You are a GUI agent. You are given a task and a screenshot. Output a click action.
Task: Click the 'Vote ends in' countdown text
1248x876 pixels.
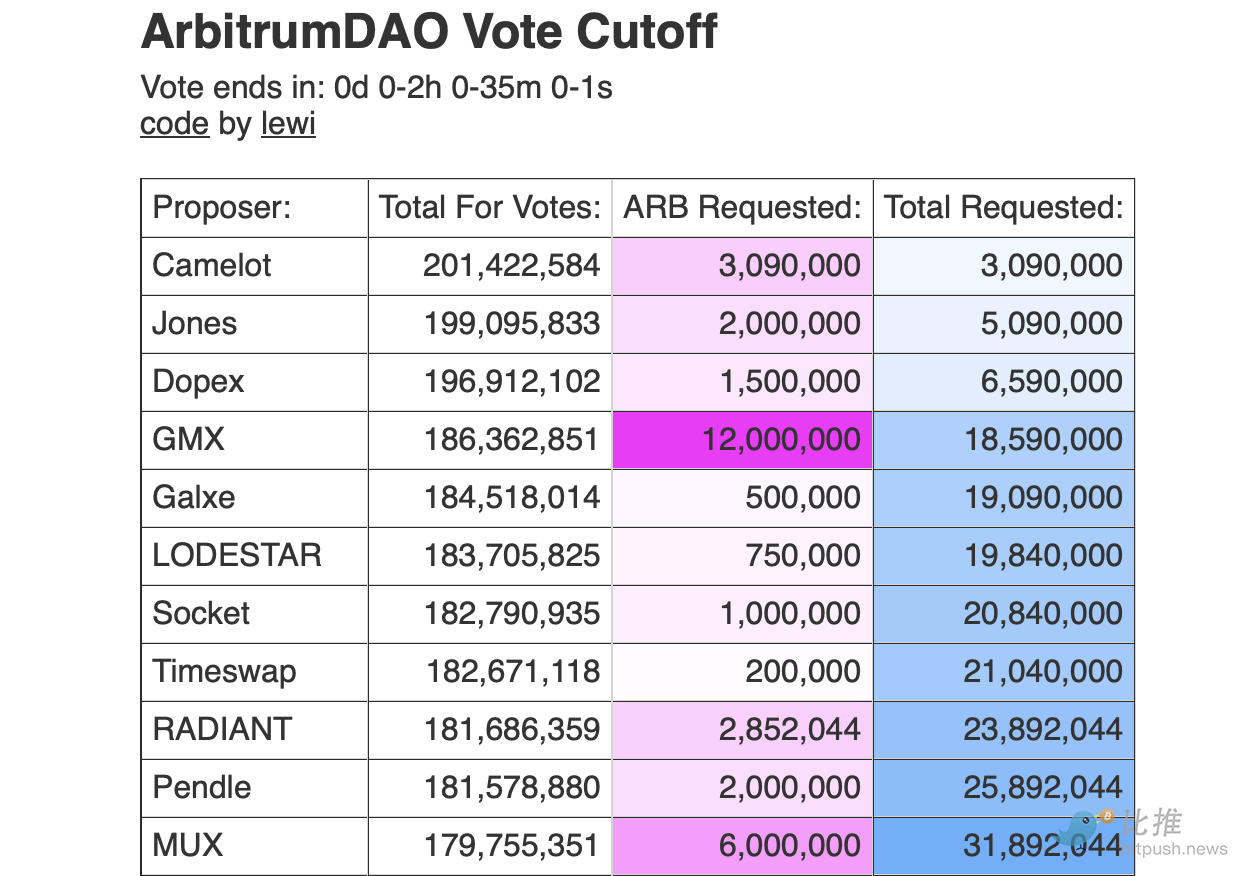(376, 88)
